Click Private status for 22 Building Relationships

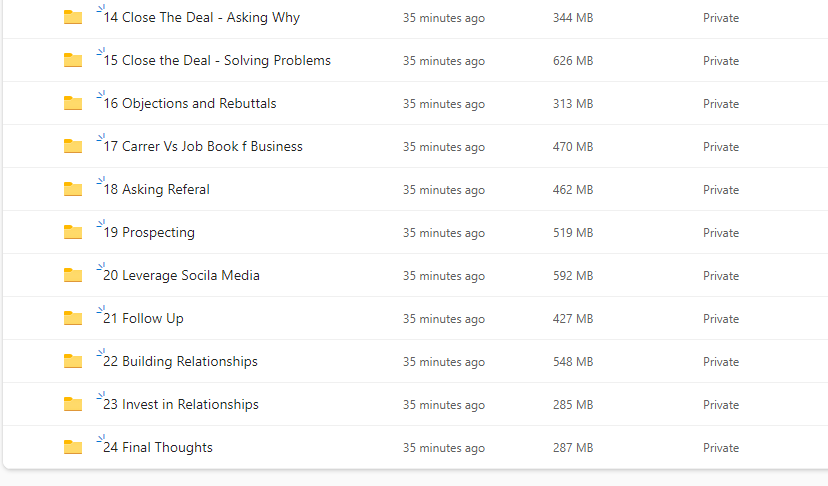(721, 362)
